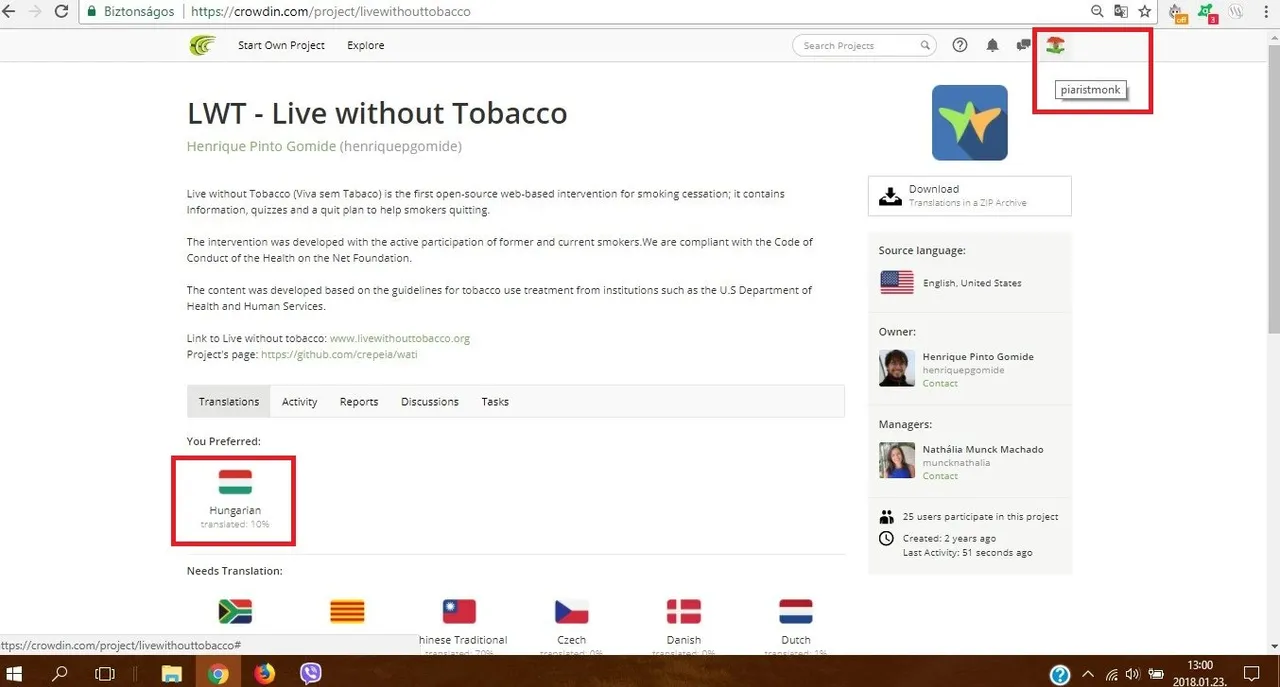Viewport: 1280px width, 687px height.
Task: Open the notifications bell icon
Action: 992,45
